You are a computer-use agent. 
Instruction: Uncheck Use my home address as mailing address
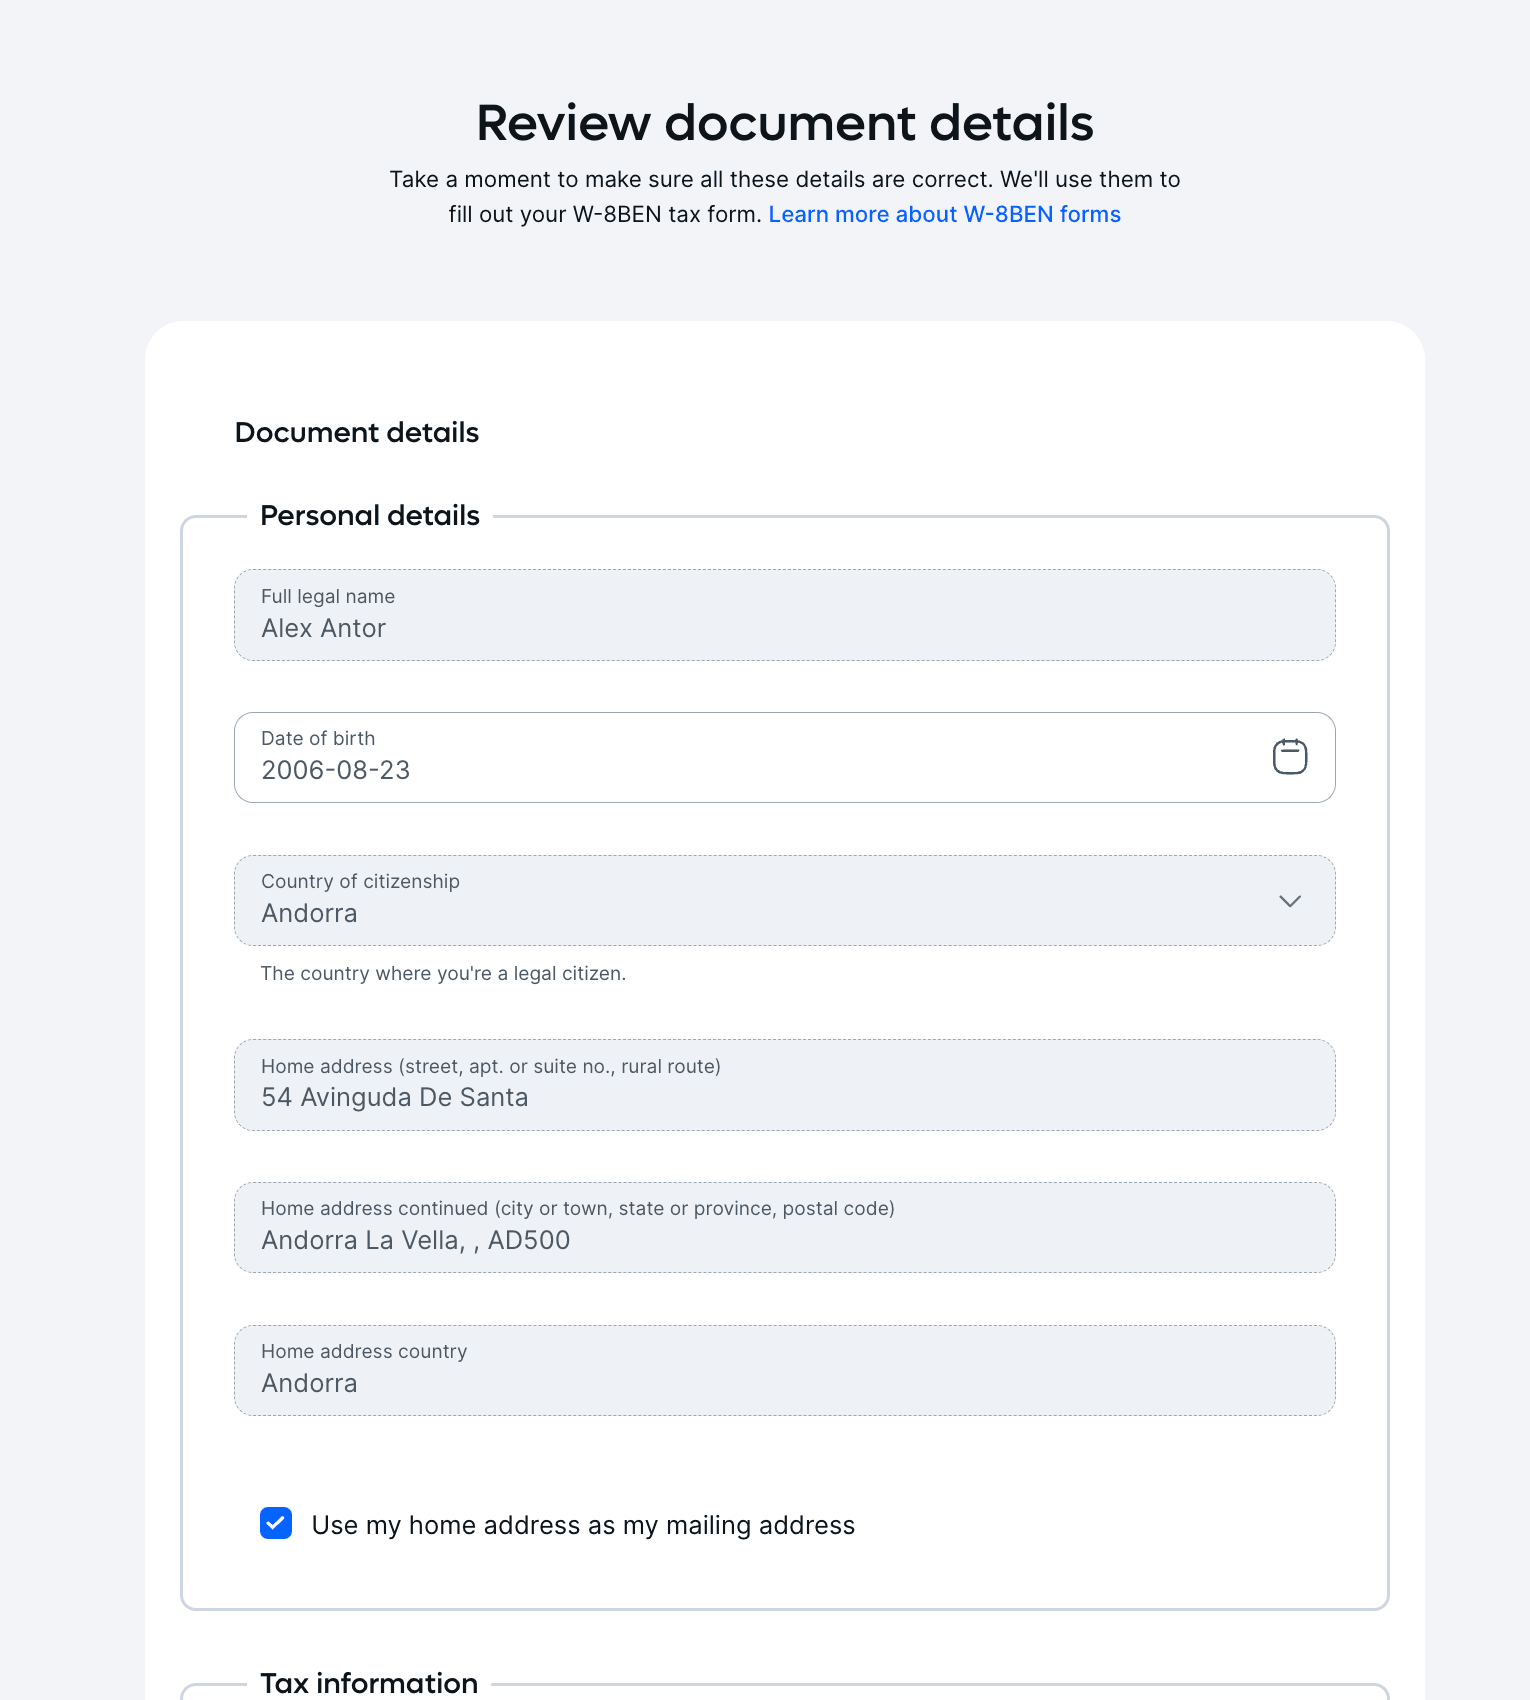[276, 1523]
